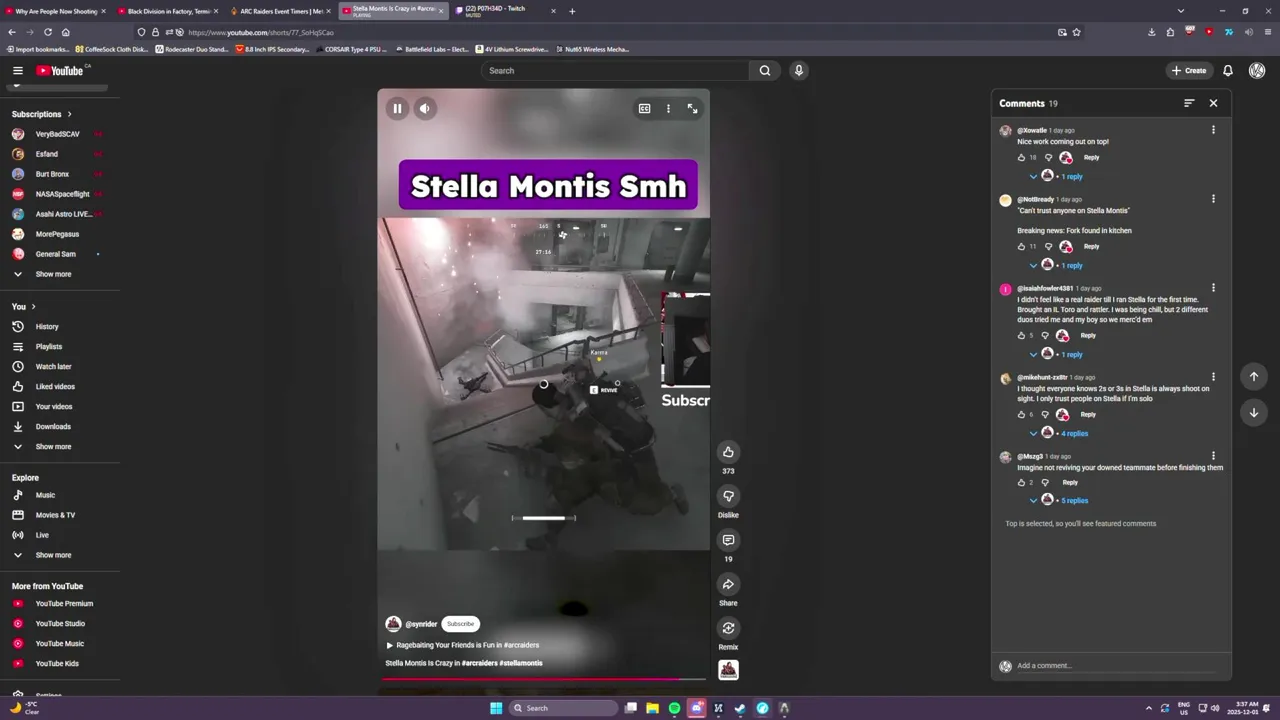This screenshot has width=1280, height=720.
Task: Open account avatar menu
Action: (1257, 70)
